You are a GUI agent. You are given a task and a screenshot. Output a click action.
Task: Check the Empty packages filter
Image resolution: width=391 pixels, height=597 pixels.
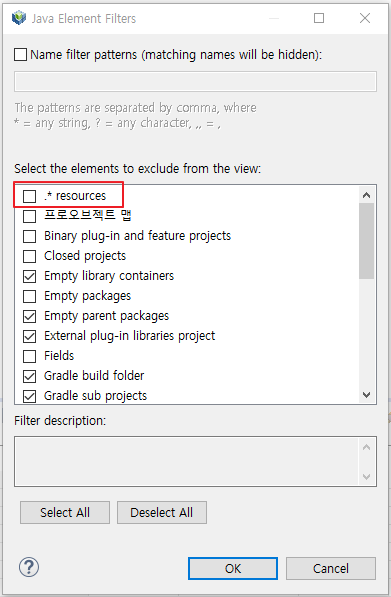pyautogui.click(x=29, y=296)
